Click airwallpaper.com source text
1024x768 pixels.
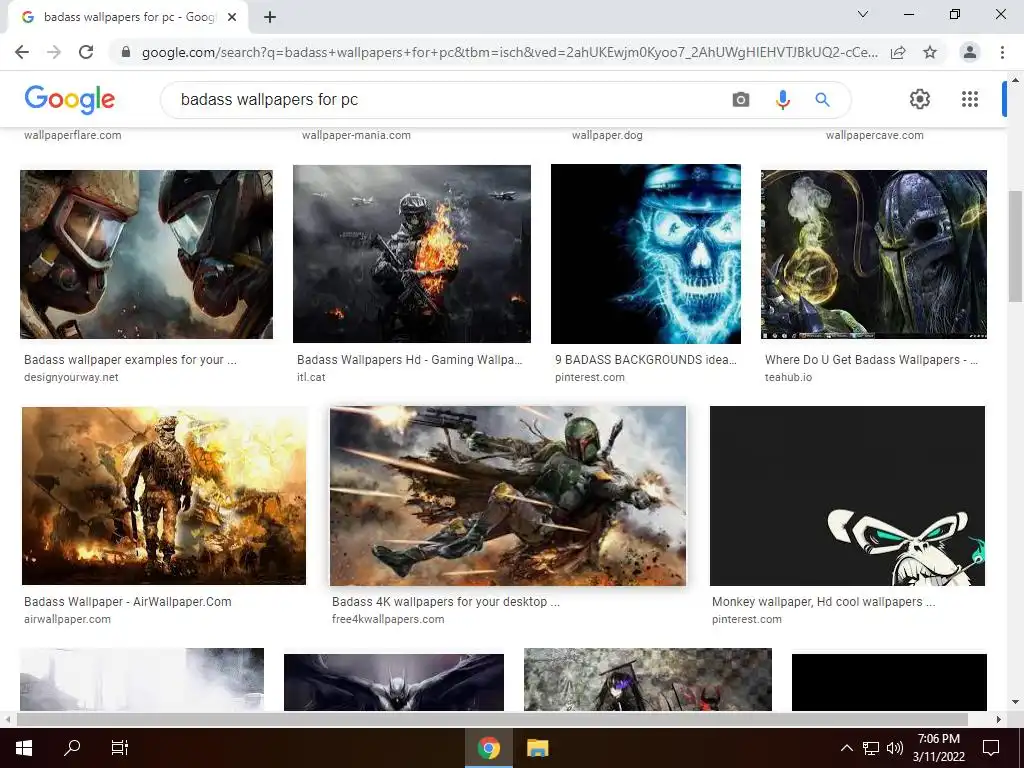[x=67, y=619]
